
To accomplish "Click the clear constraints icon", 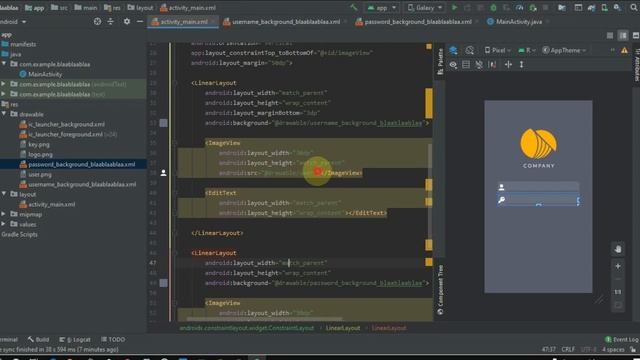I will 492,64.
